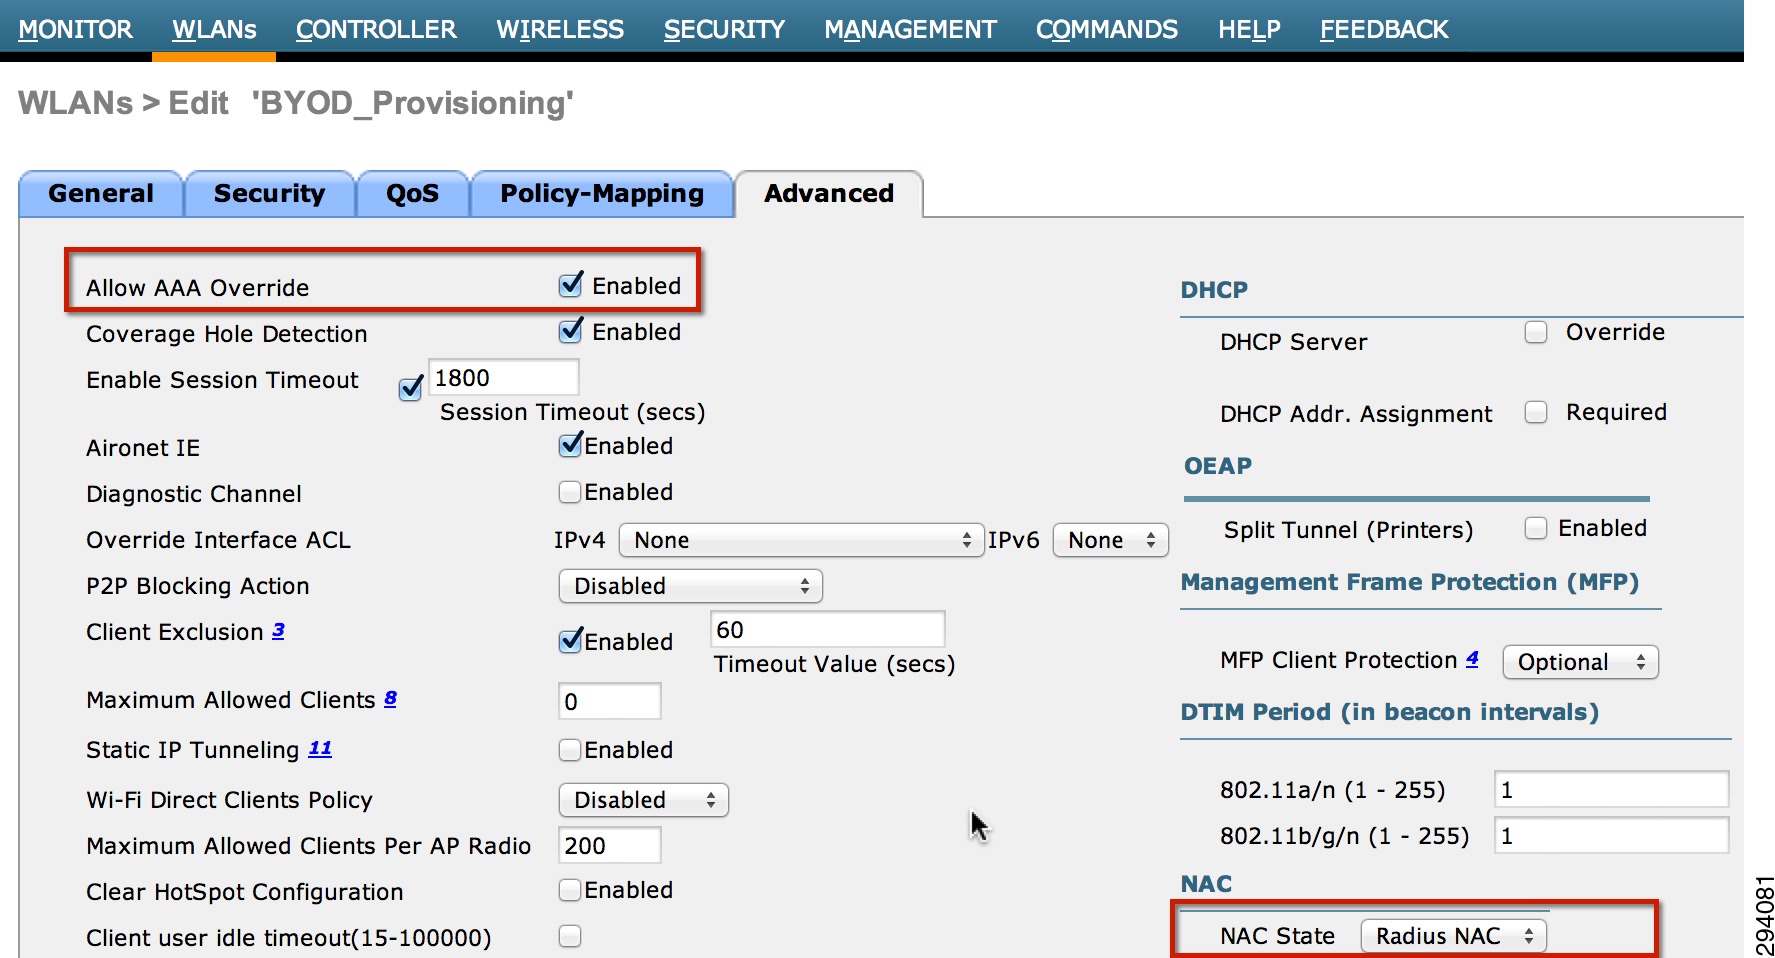Viewport: 1775px width, 958px height.
Task: Click the FEEDBACK link
Action: (1384, 30)
